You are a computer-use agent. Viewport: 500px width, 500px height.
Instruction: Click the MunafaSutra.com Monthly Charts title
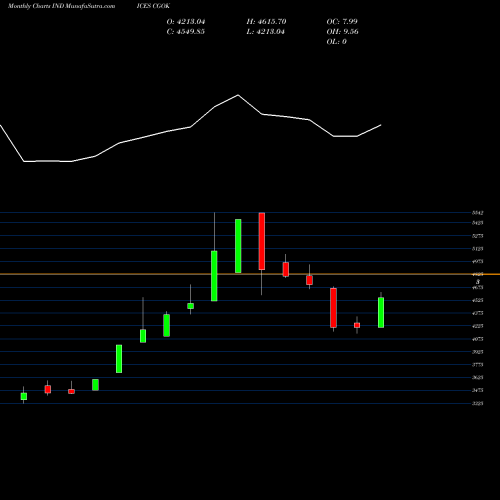coord(61,6)
